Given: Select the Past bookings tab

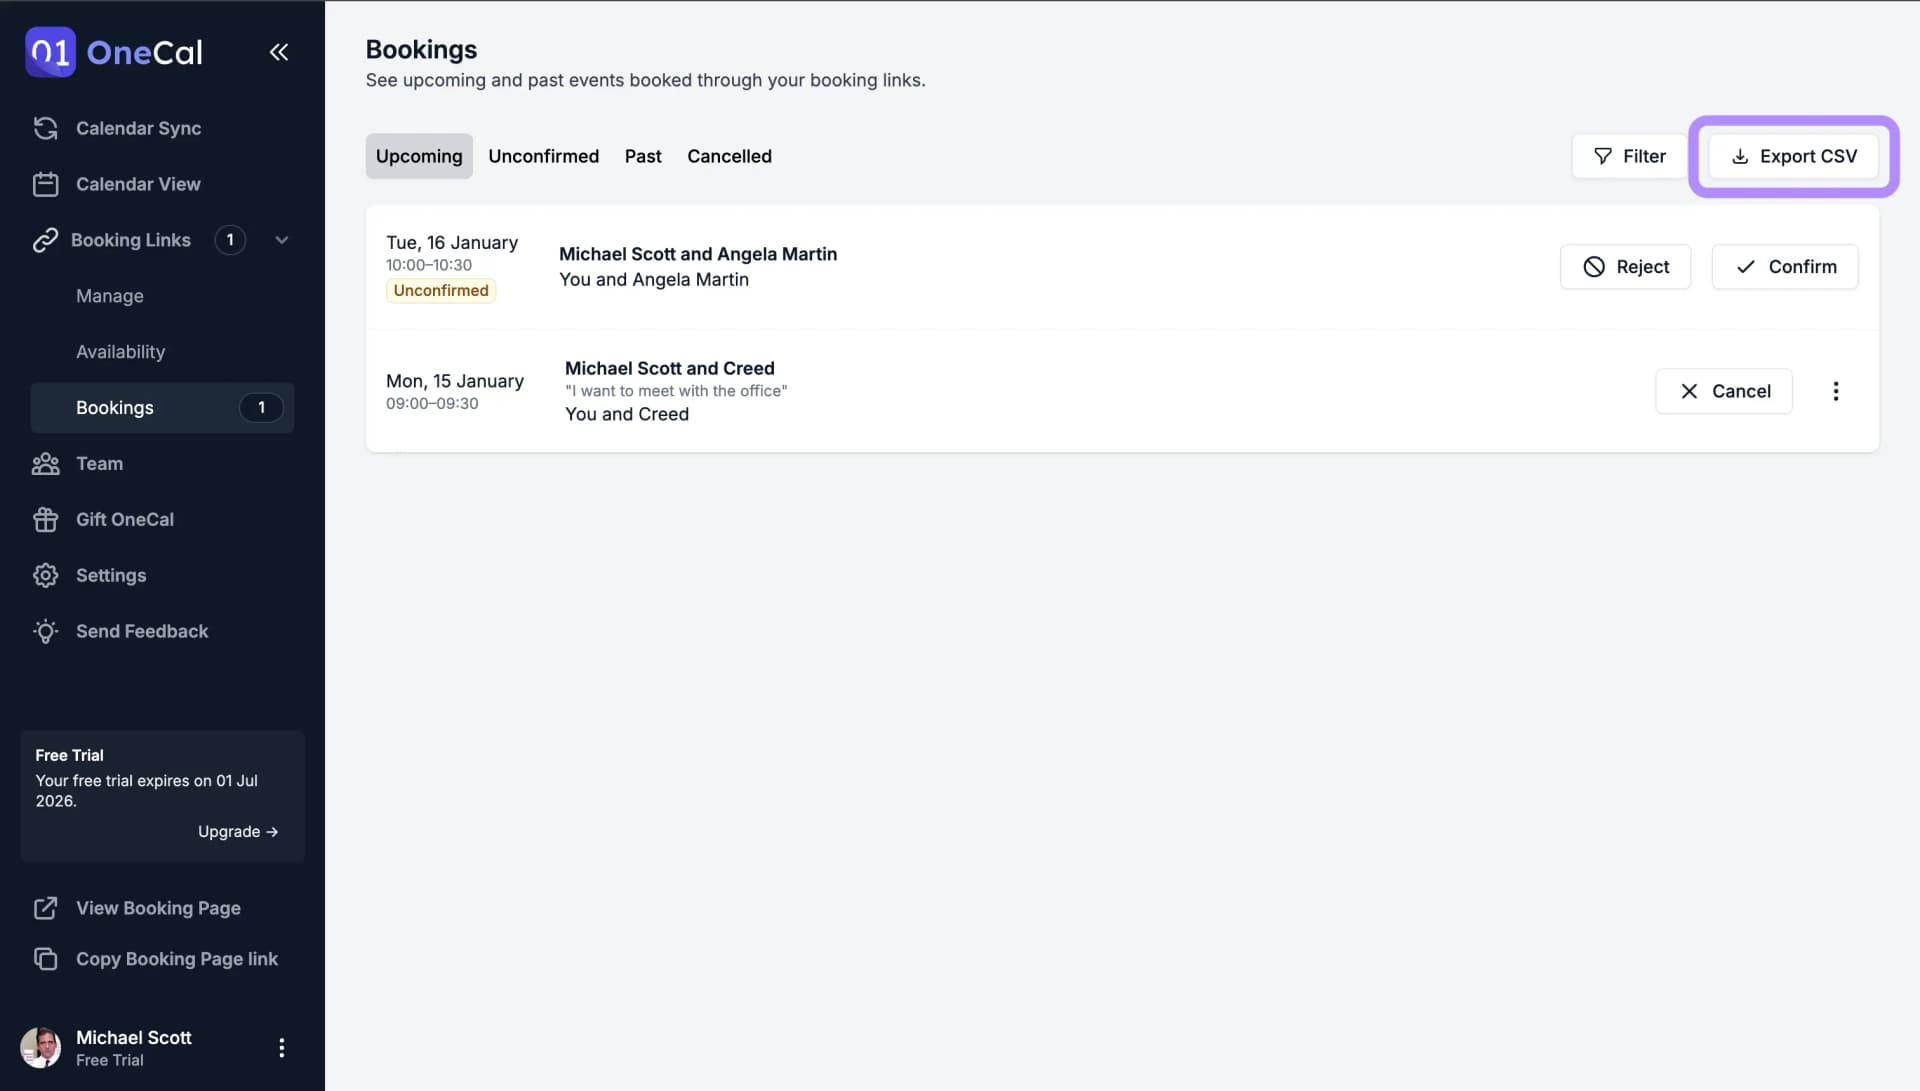Looking at the screenshot, I should (642, 156).
